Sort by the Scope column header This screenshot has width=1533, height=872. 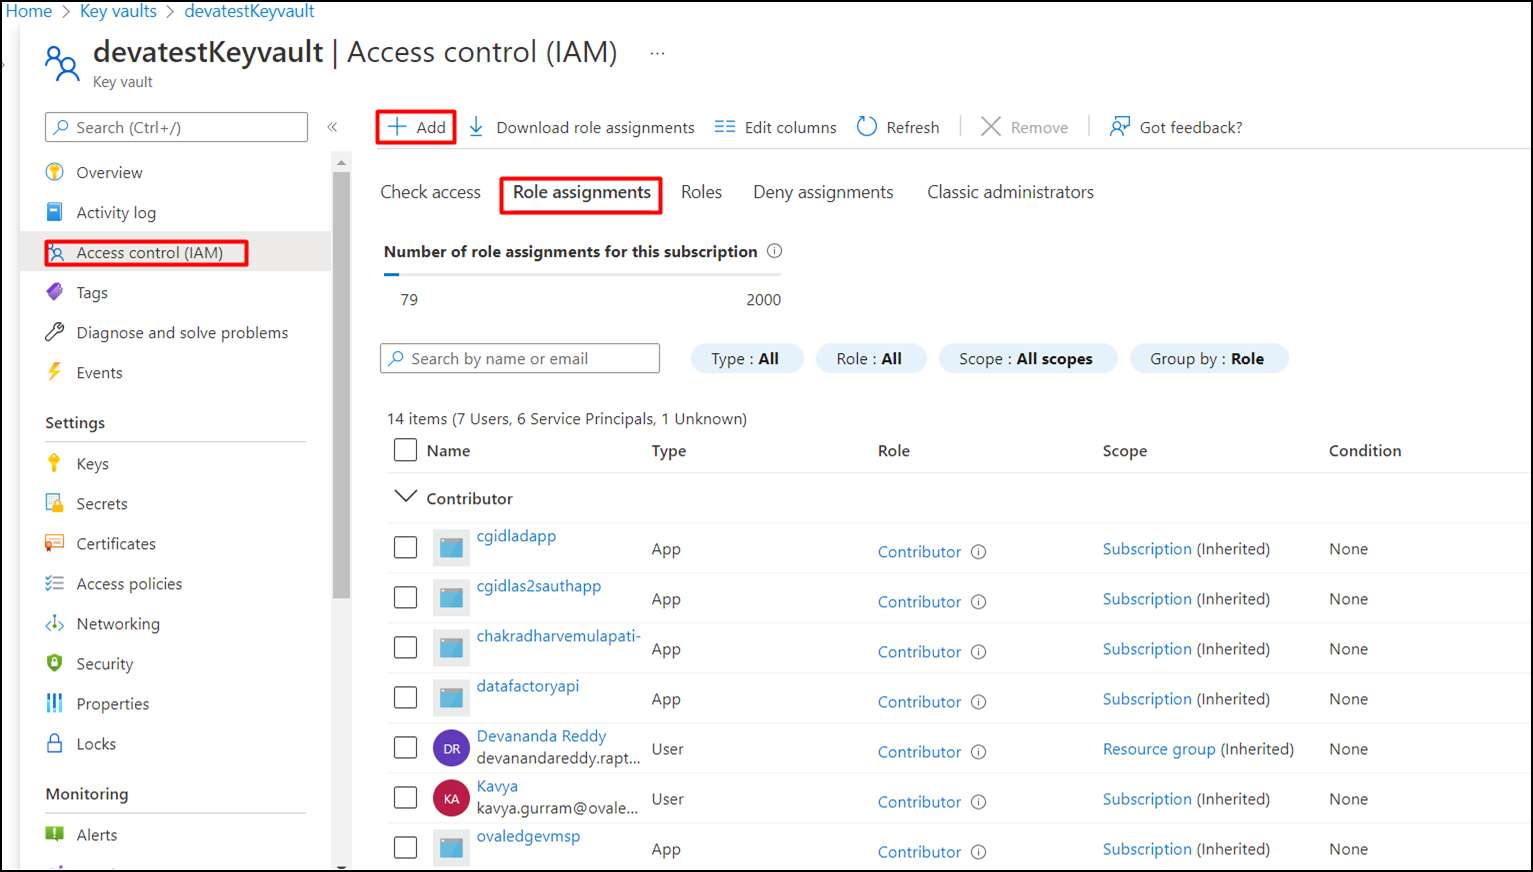point(1125,451)
